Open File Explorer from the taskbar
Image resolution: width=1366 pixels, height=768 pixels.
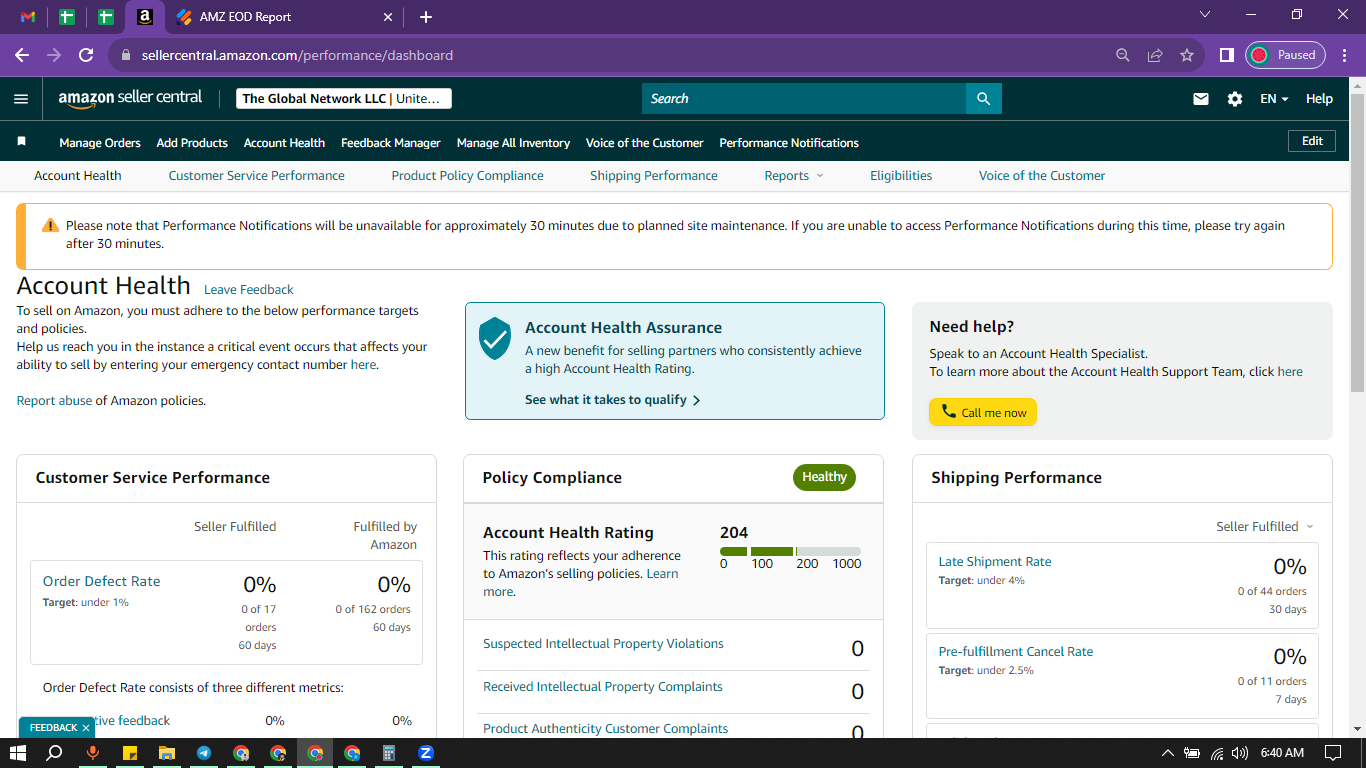click(167, 753)
